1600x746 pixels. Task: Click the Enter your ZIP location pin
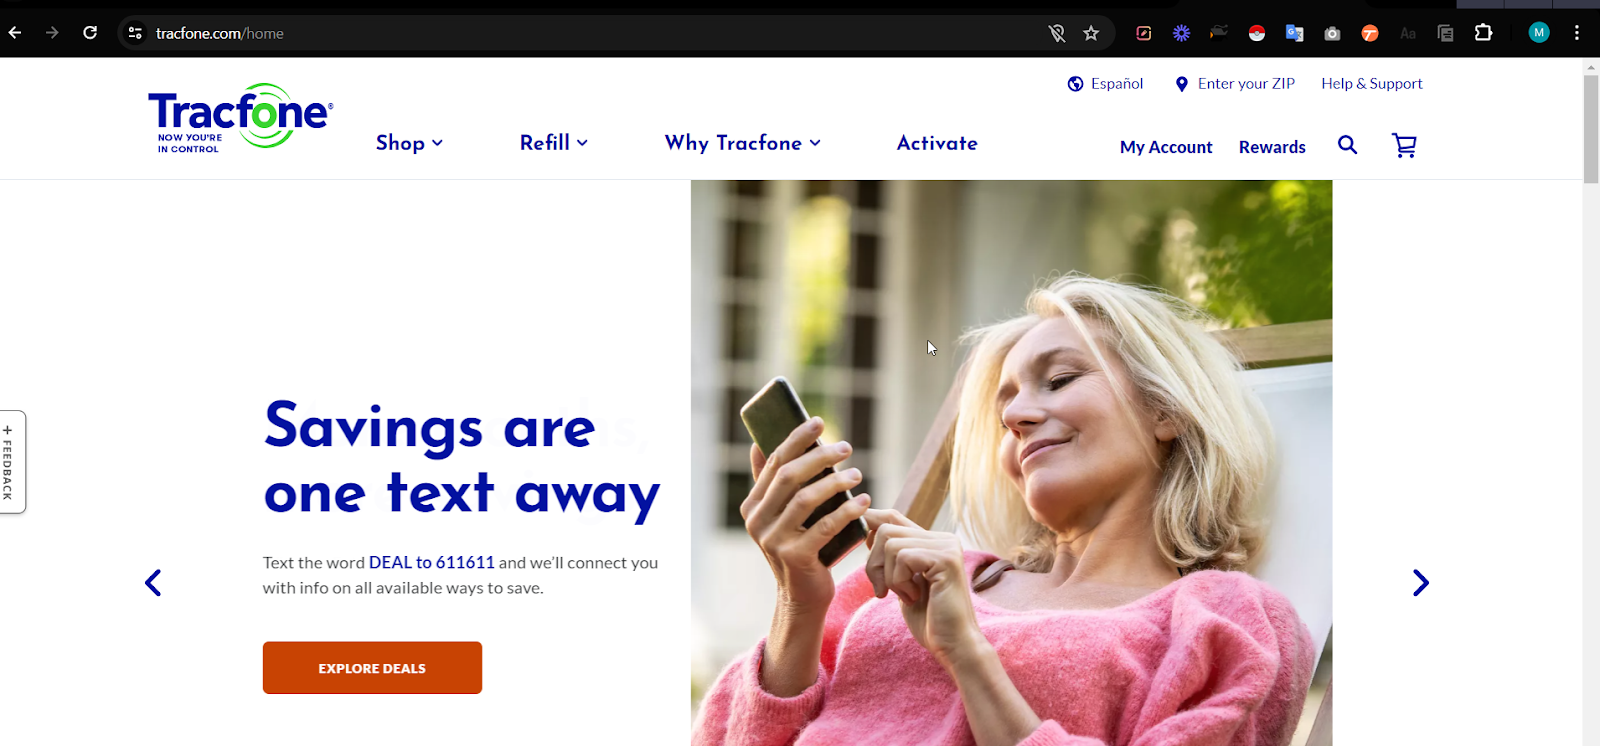[1181, 84]
